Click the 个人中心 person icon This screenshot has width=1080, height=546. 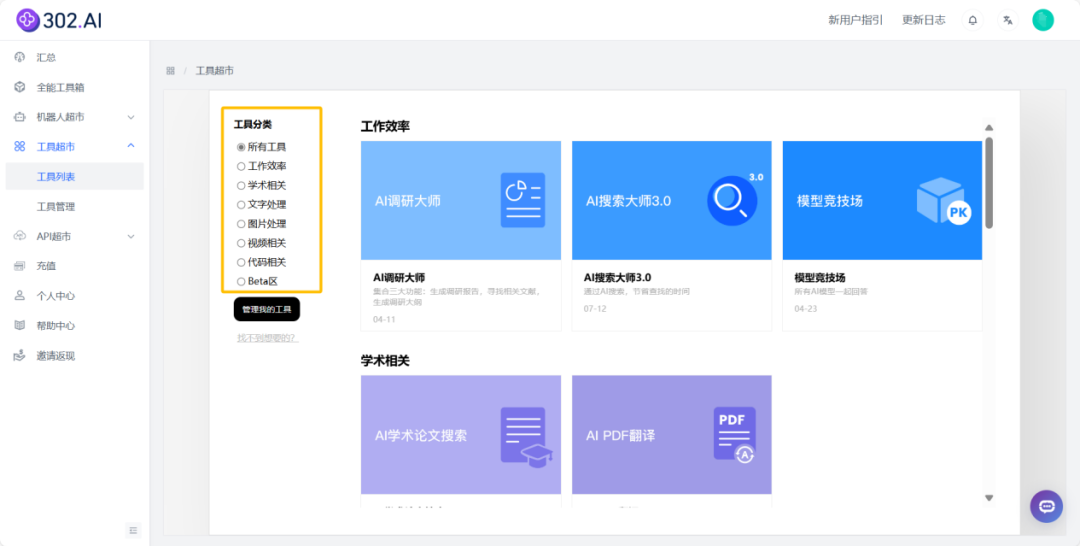pyautogui.click(x=20, y=296)
